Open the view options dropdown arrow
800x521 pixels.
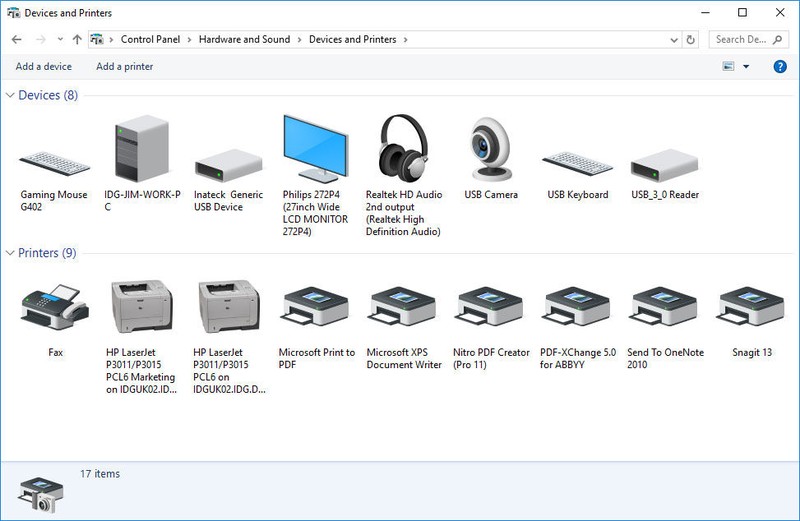coord(746,67)
